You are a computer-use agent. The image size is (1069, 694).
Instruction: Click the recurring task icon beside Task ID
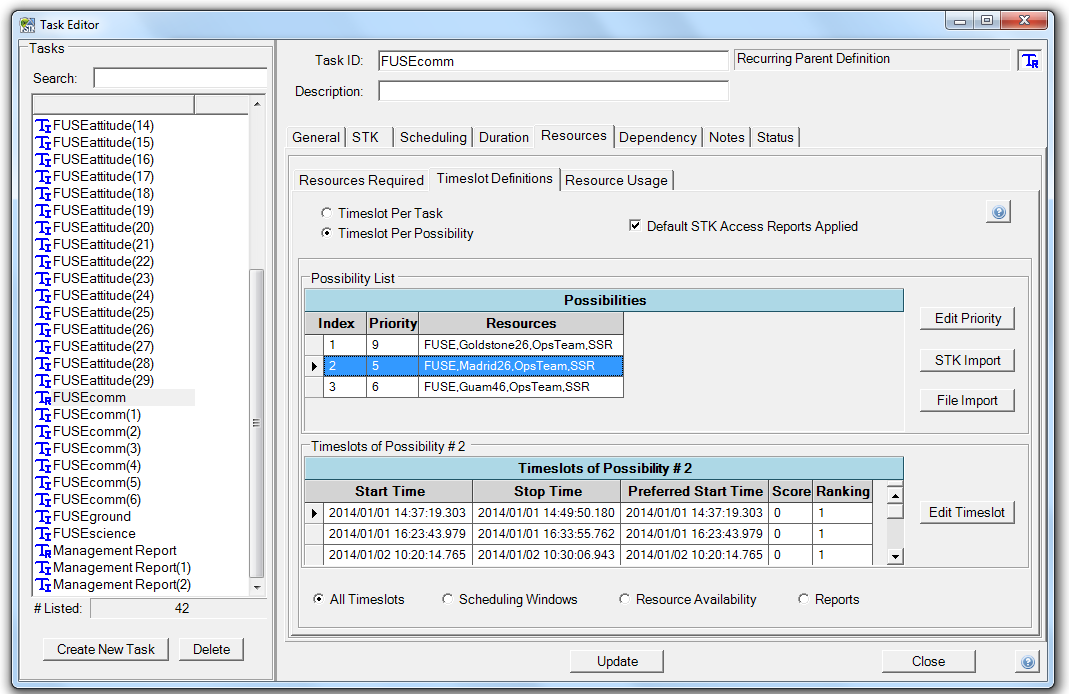(x=1029, y=61)
